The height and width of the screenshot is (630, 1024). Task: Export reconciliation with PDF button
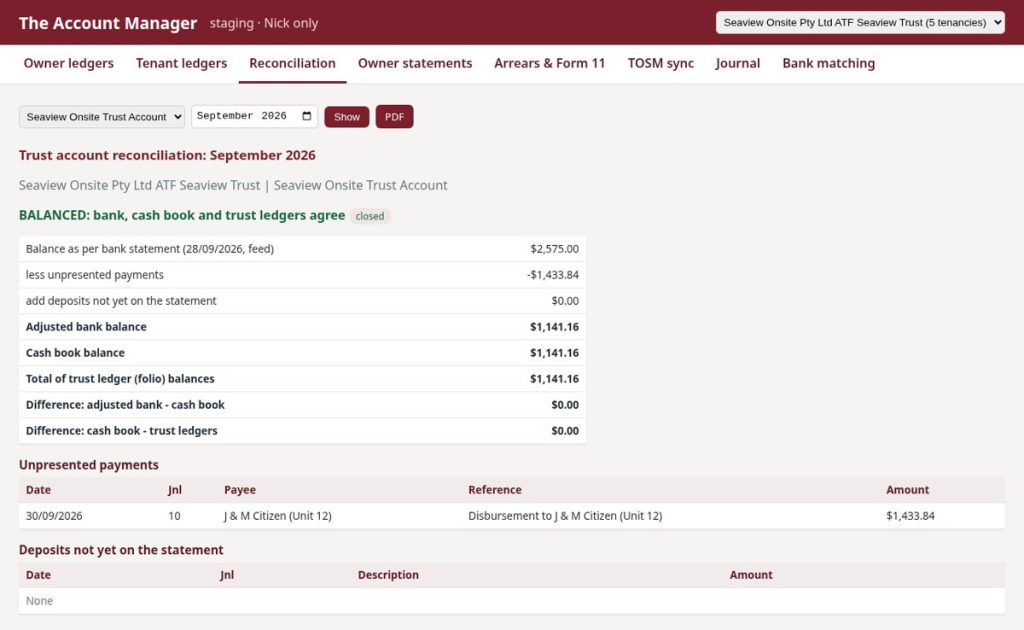pos(394,117)
